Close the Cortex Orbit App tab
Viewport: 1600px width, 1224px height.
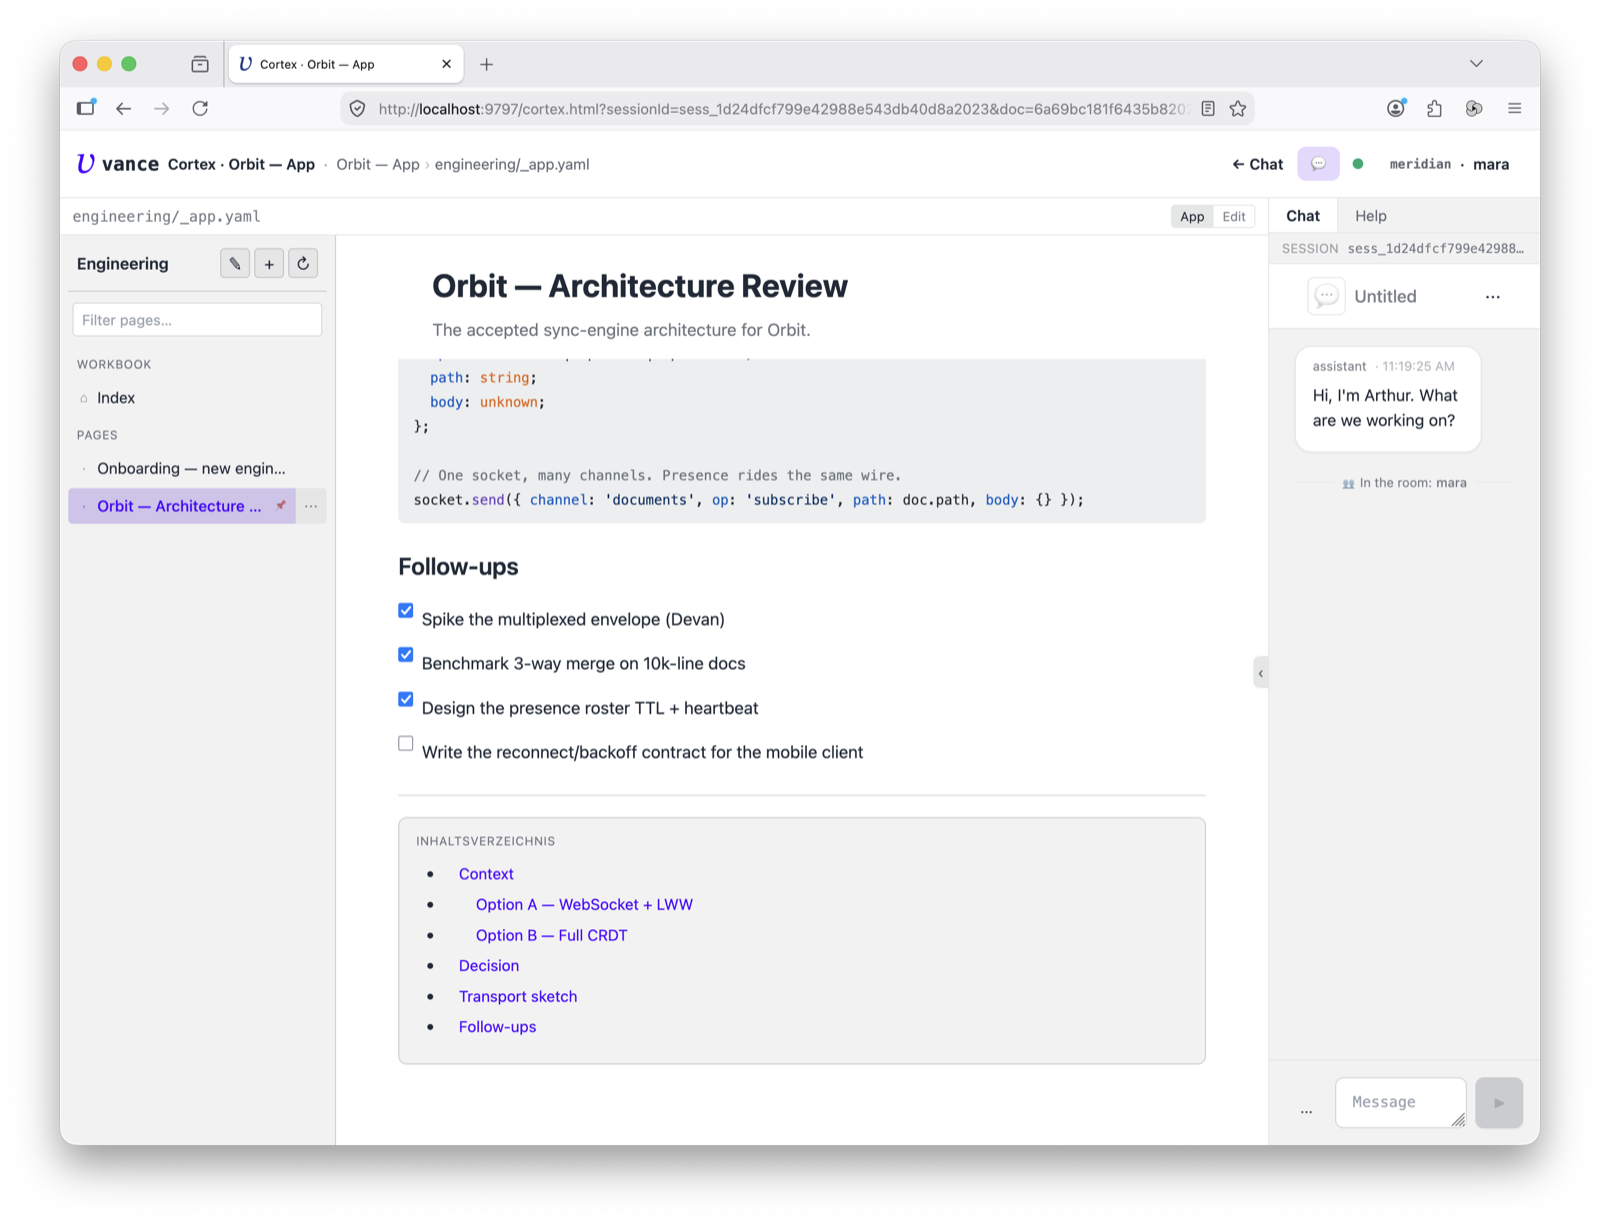[446, 64]
